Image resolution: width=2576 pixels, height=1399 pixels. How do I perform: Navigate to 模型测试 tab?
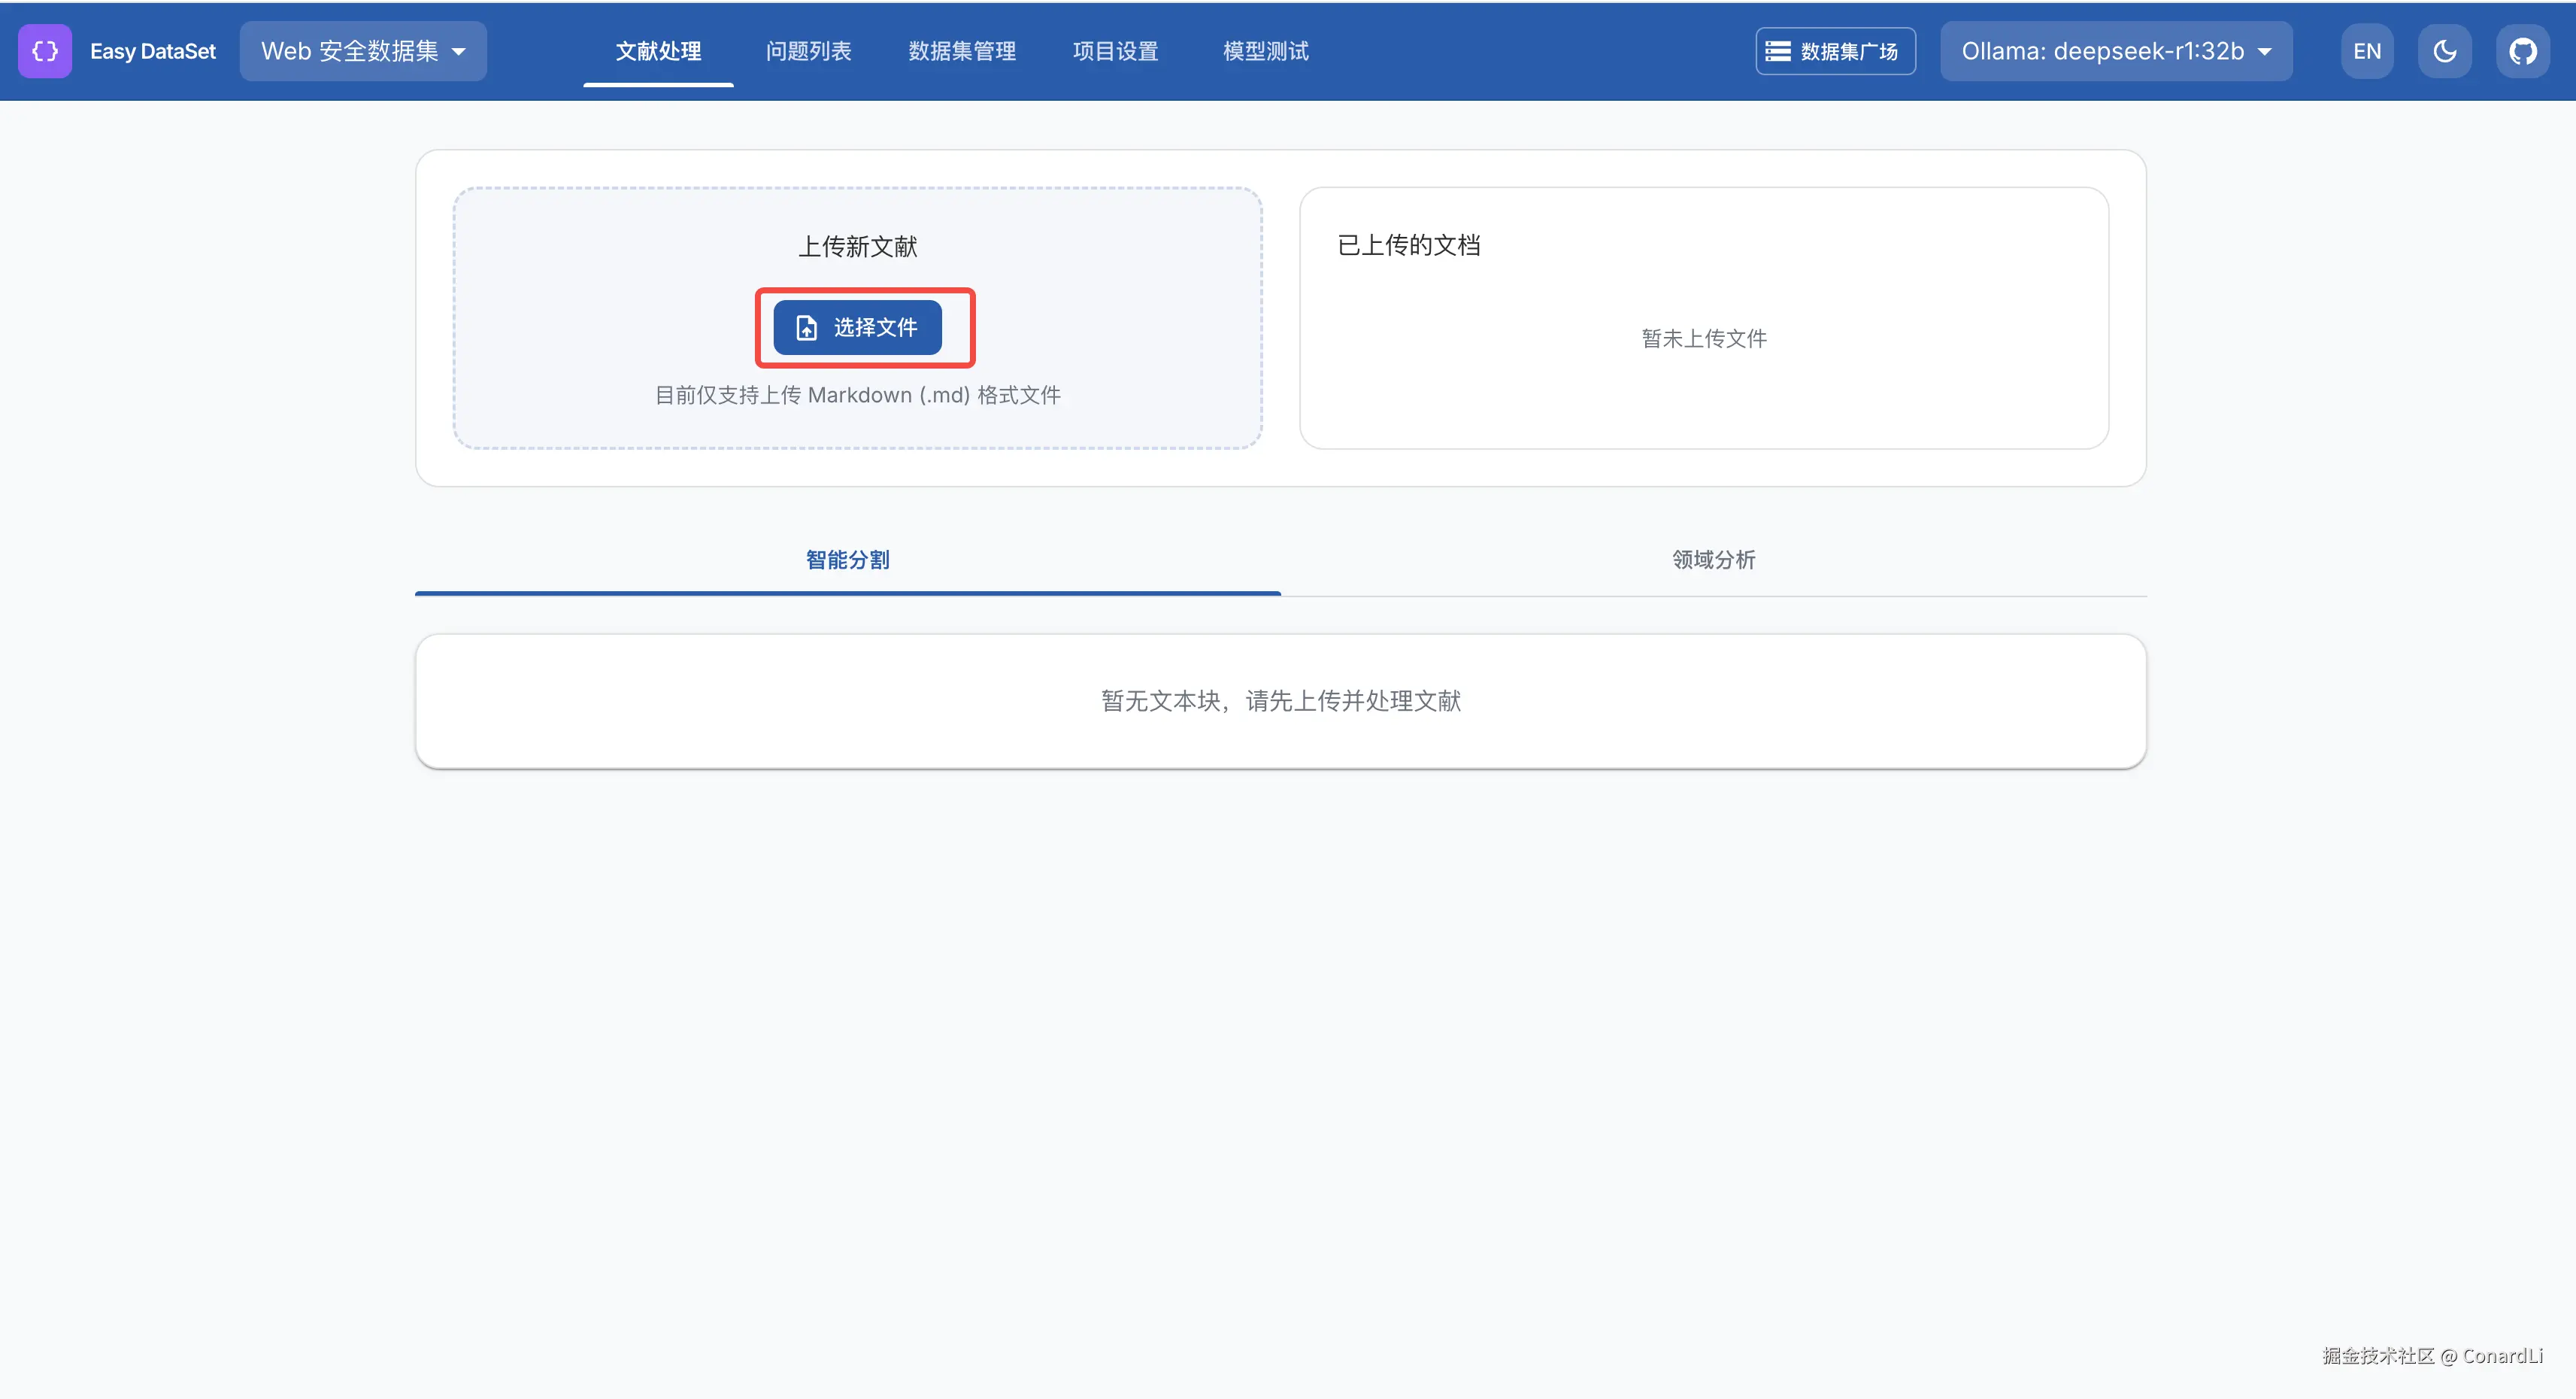1265,51
